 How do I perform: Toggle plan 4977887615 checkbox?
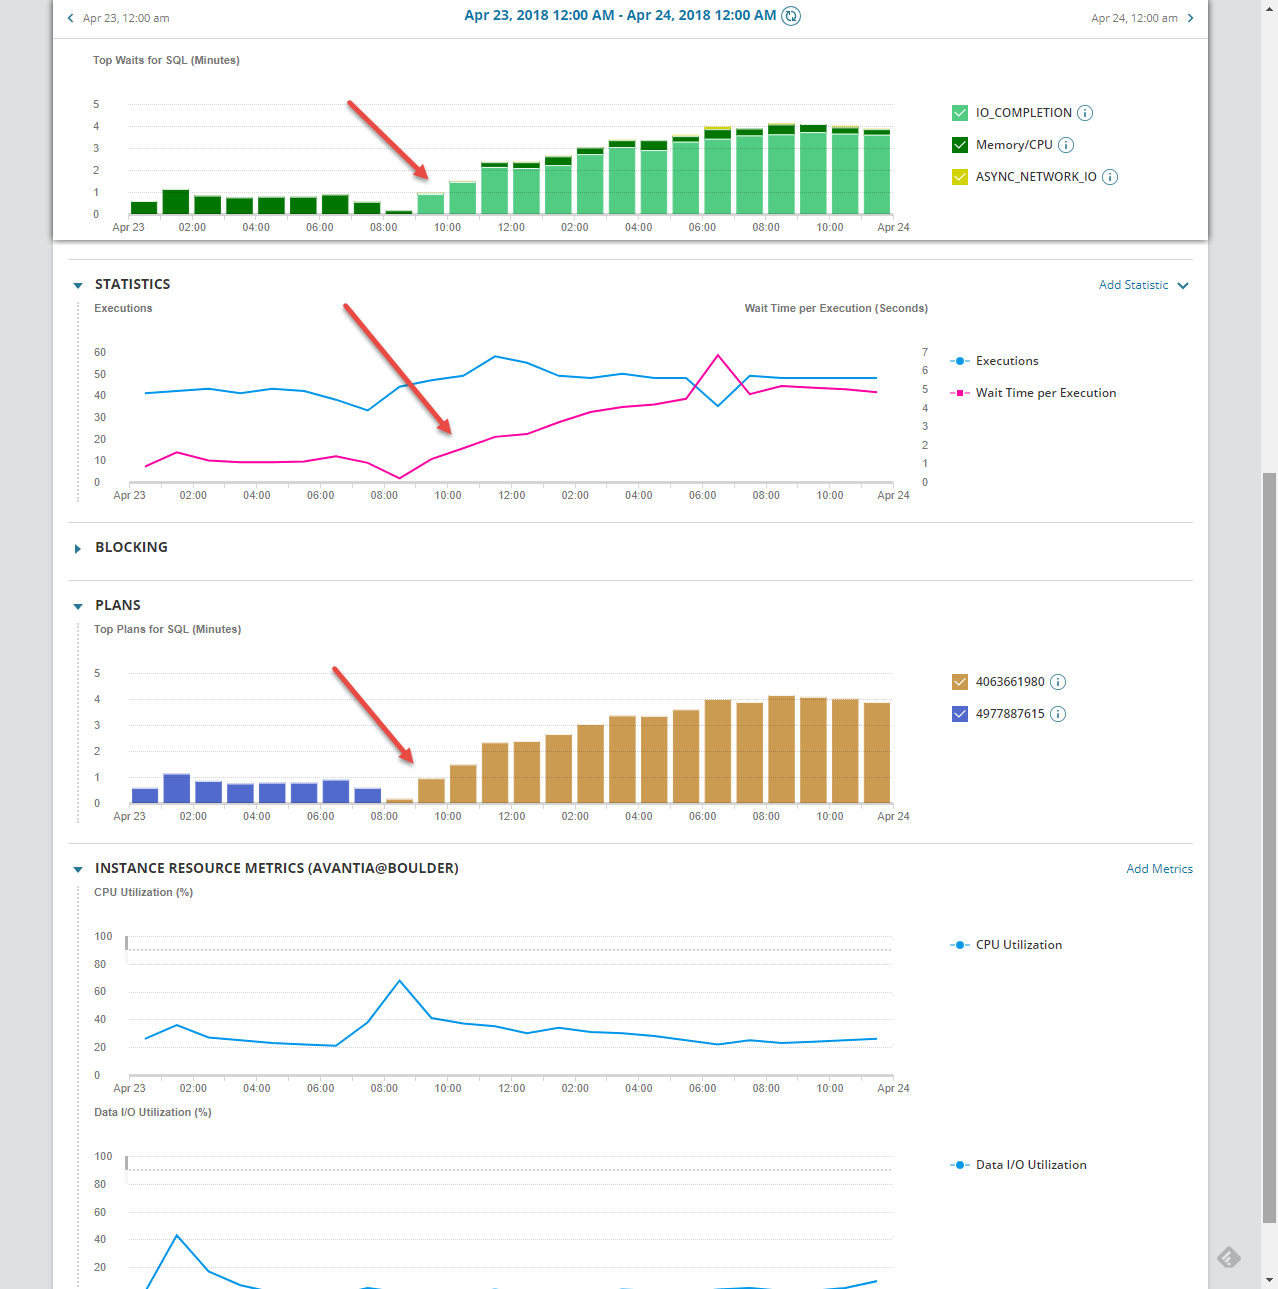coord(960,714)
